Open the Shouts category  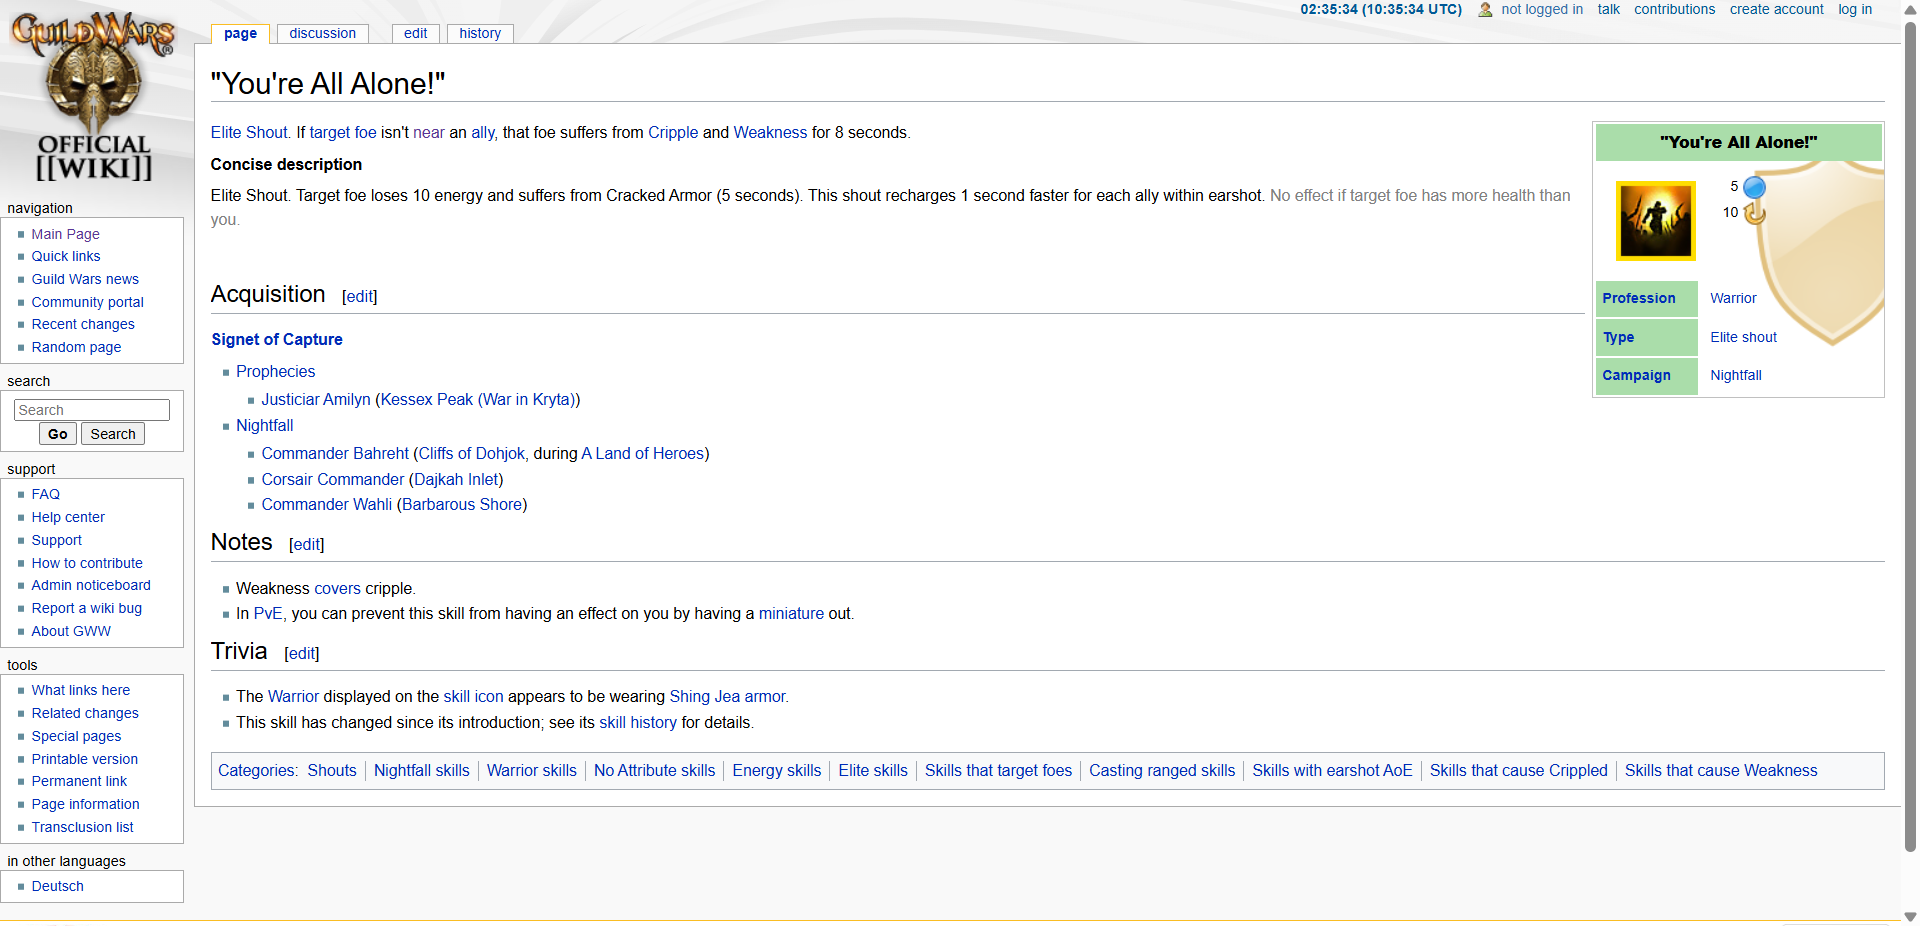coord(332,771)
